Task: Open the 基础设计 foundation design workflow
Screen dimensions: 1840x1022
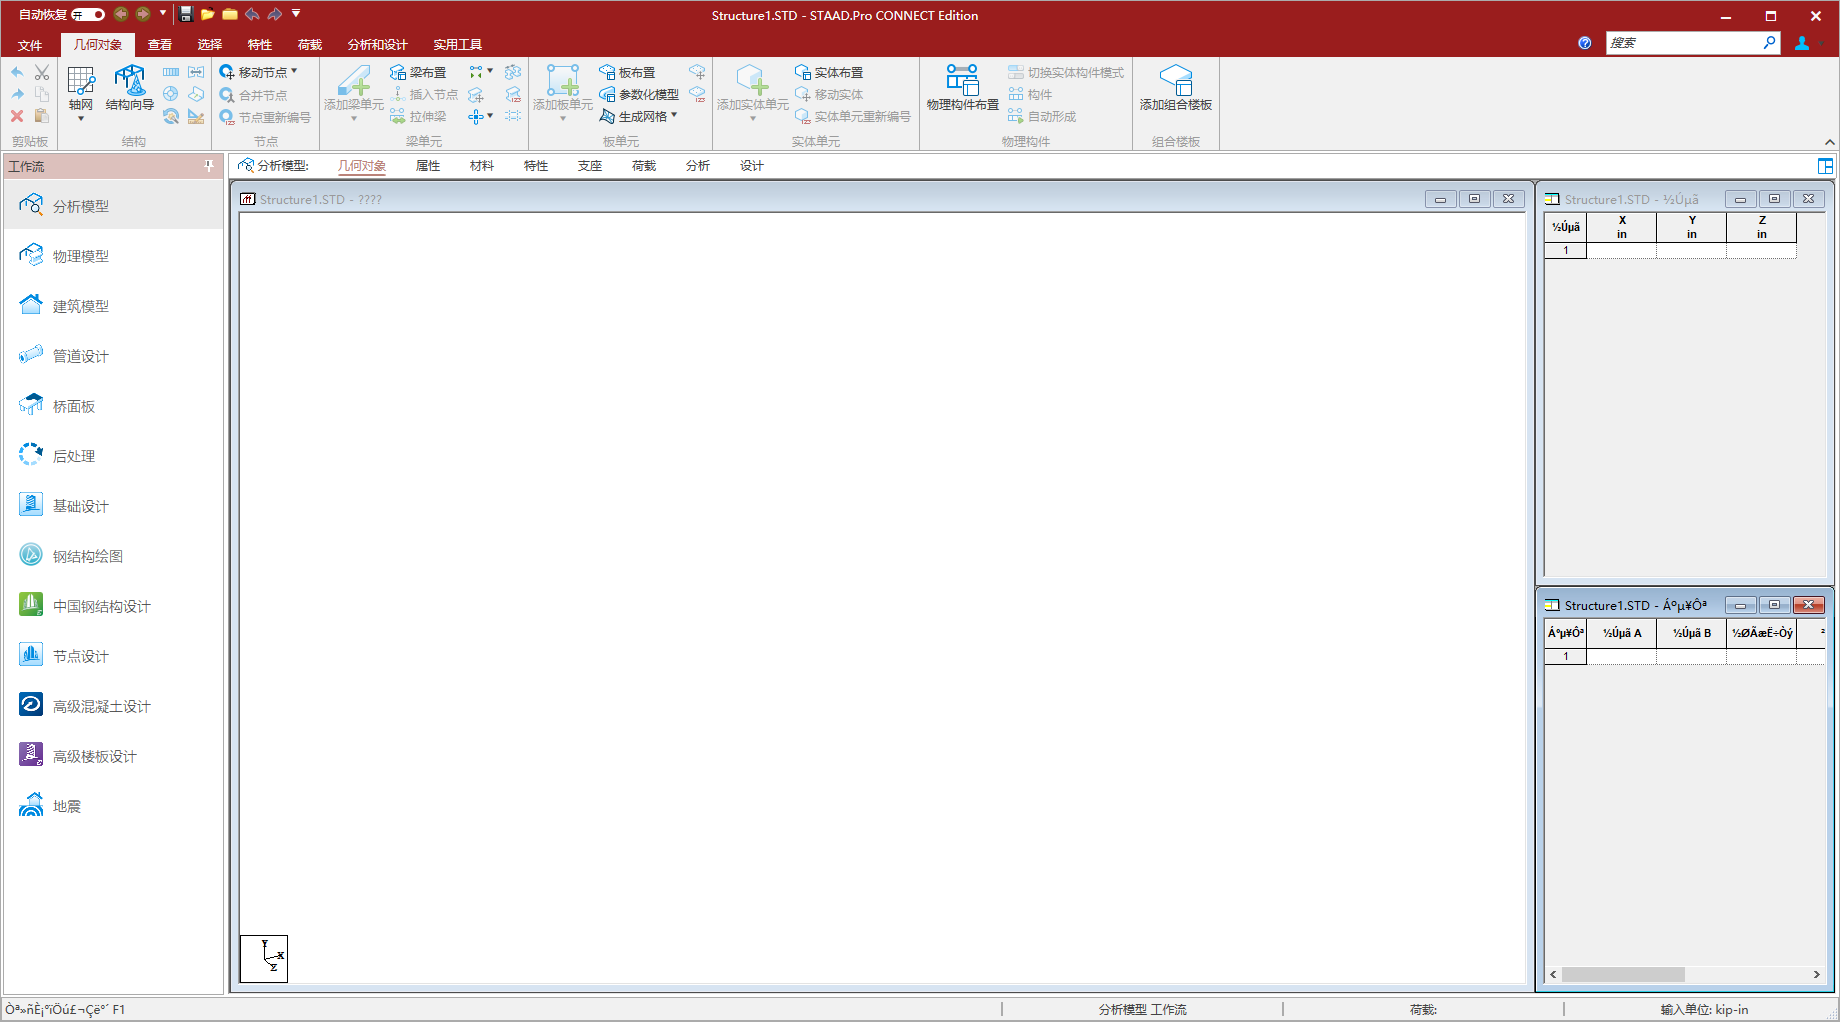Action: (113, 506)
